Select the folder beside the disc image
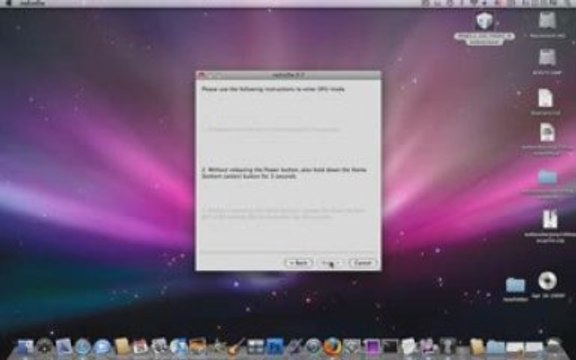The height and width of the screenshot is (360, 576). coord(515,285)
